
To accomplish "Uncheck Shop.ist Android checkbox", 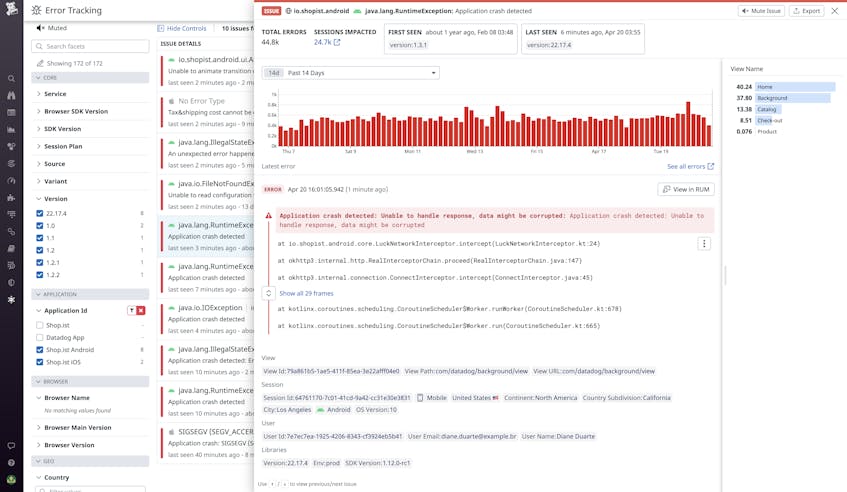I will click(39, 350).
